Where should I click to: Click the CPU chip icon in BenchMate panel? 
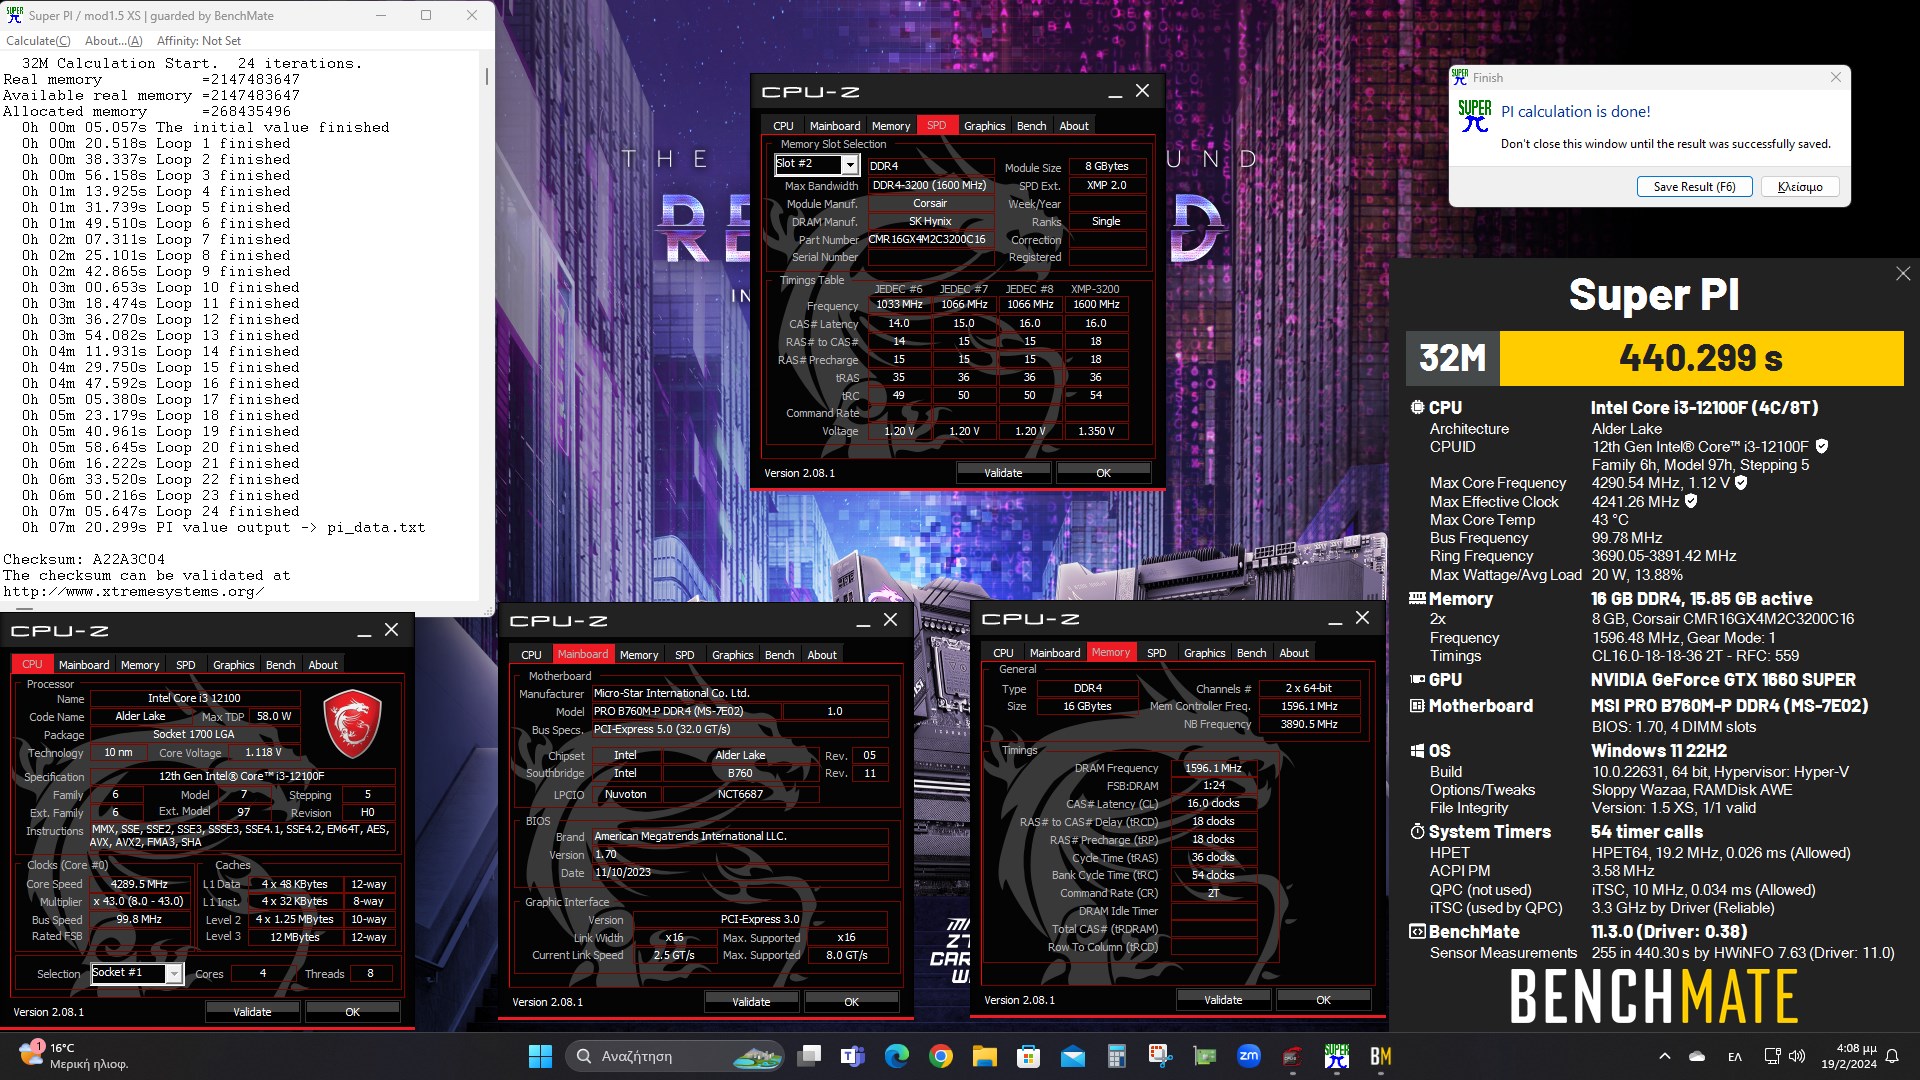click(x=1417, y=408)
